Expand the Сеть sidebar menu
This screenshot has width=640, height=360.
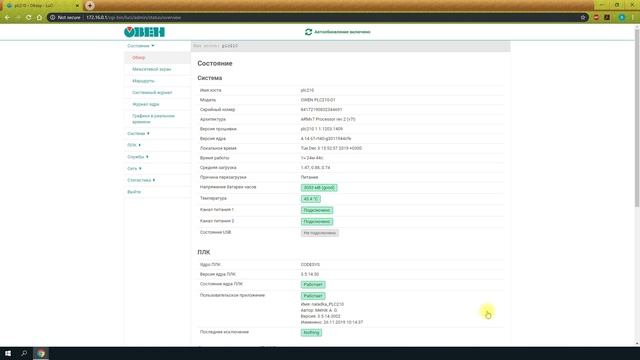134,169
